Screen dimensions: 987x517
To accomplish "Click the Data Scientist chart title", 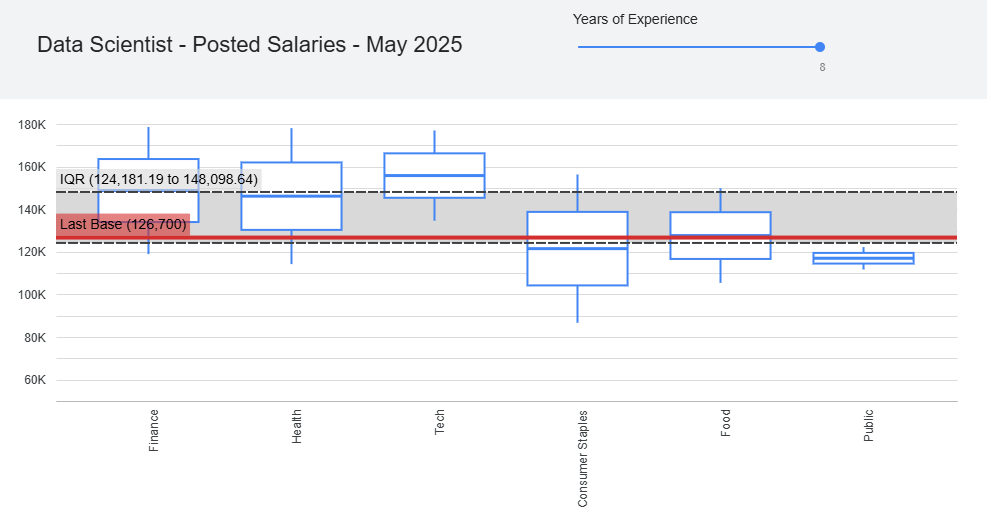I will (250, 45).
